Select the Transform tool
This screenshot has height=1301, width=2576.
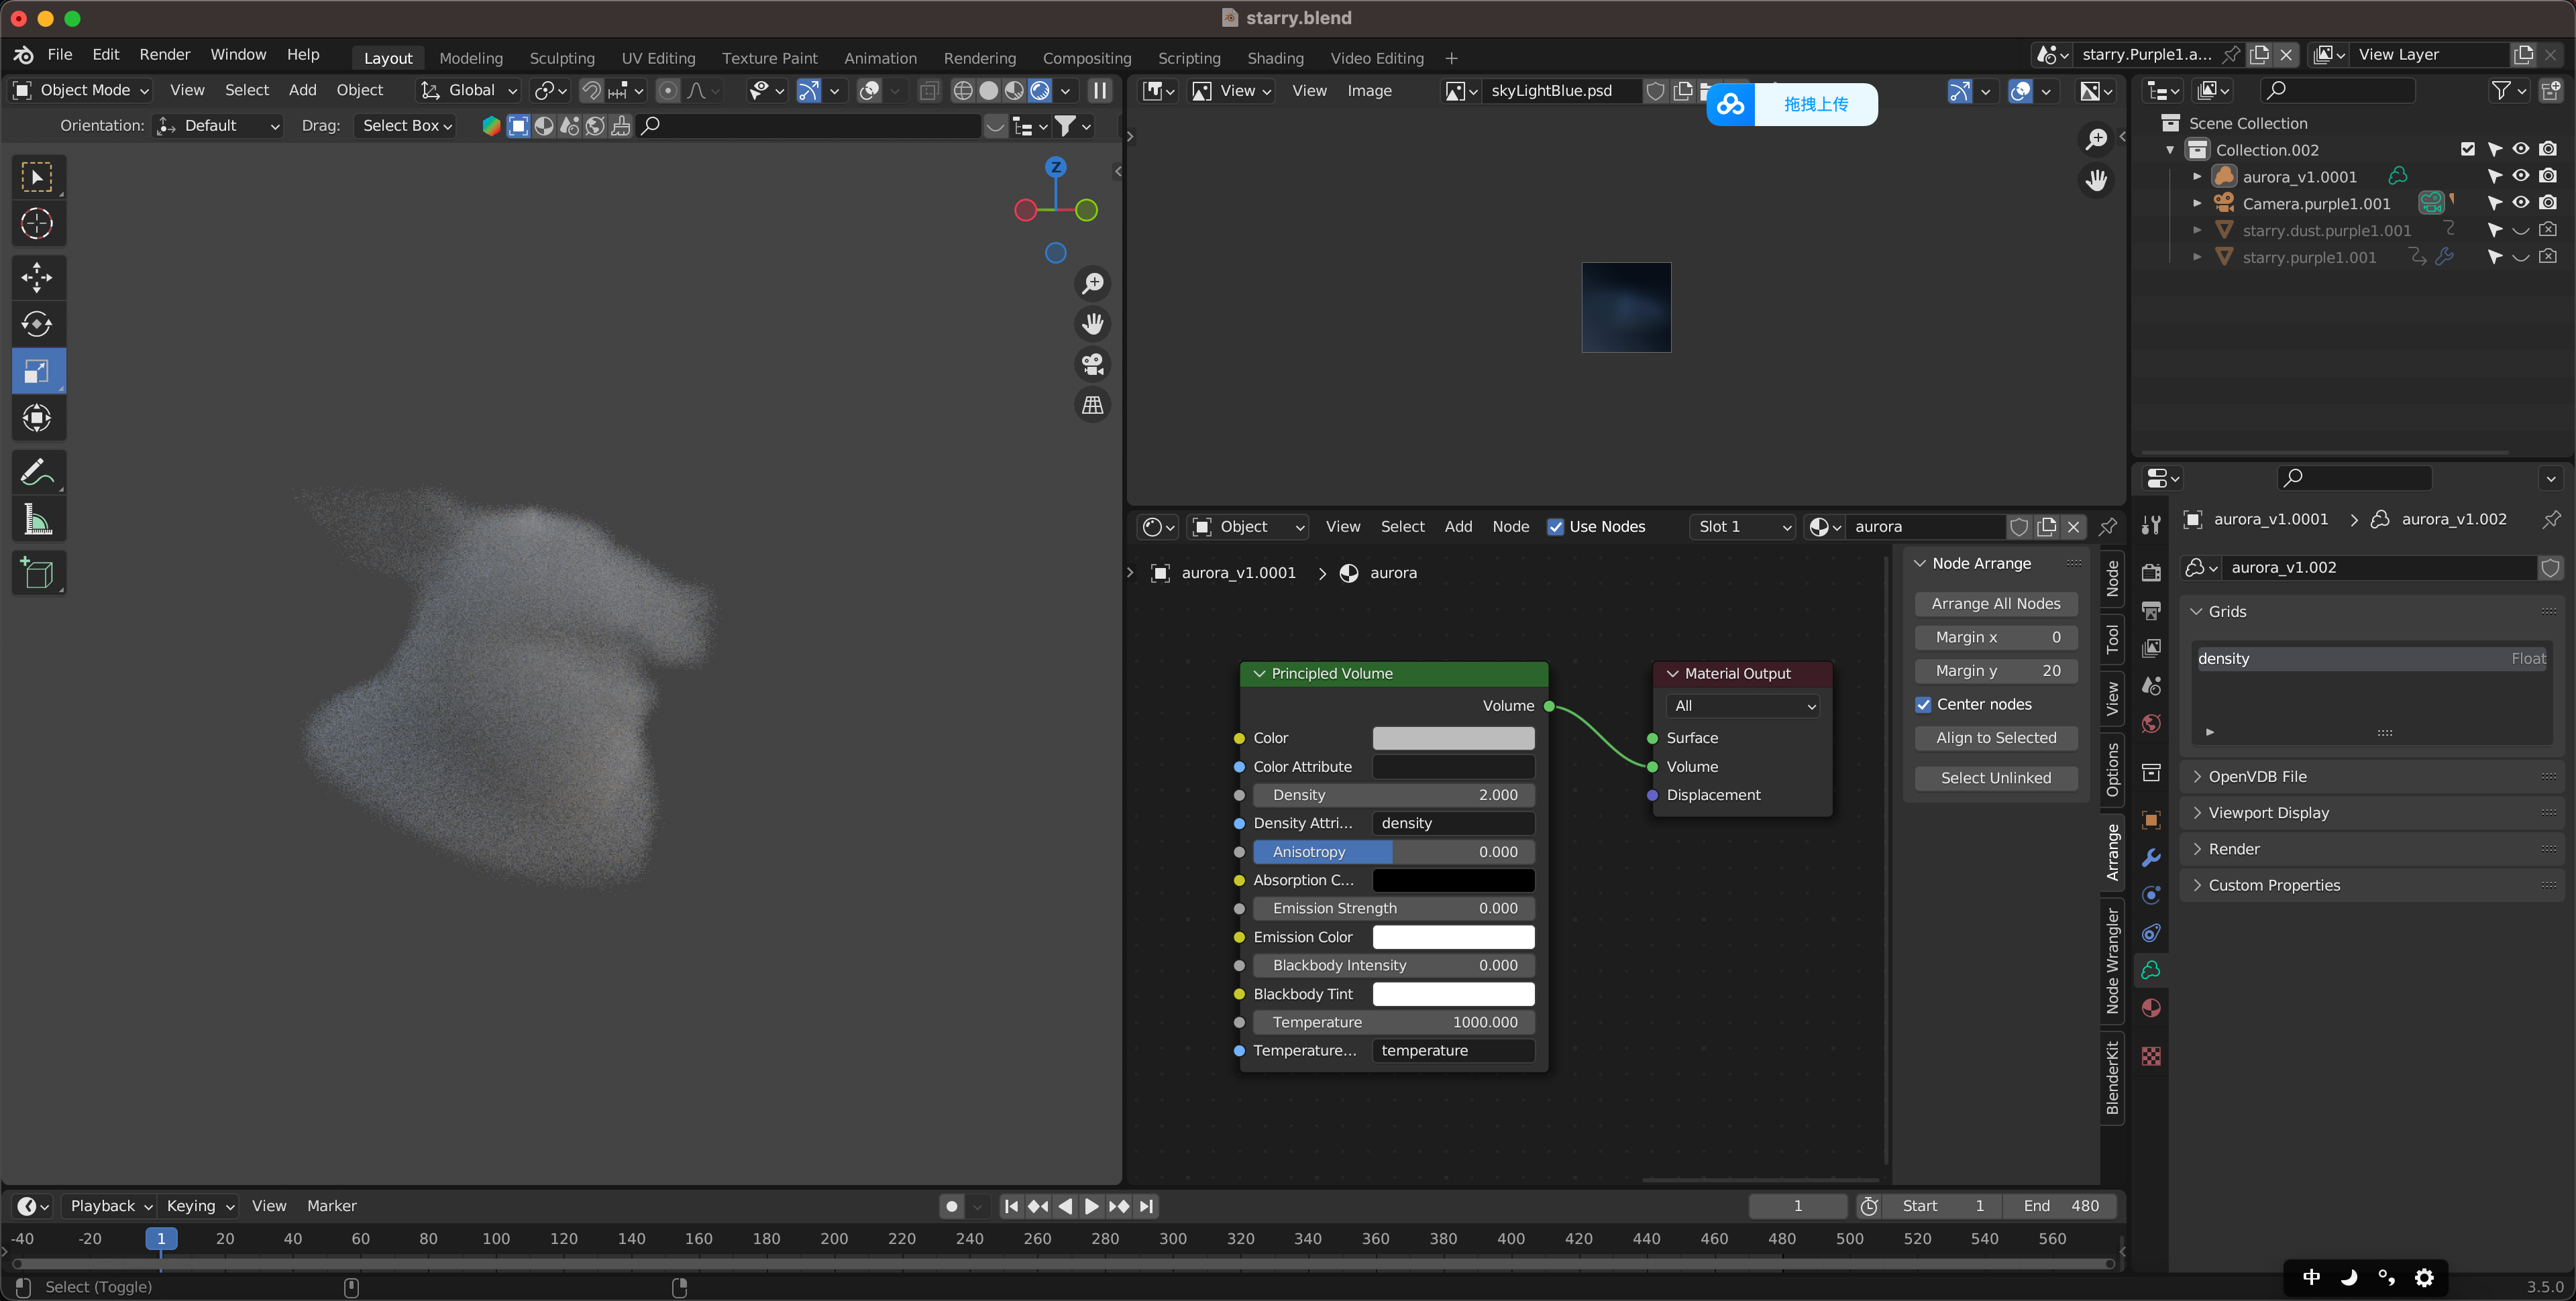[37, 418]
